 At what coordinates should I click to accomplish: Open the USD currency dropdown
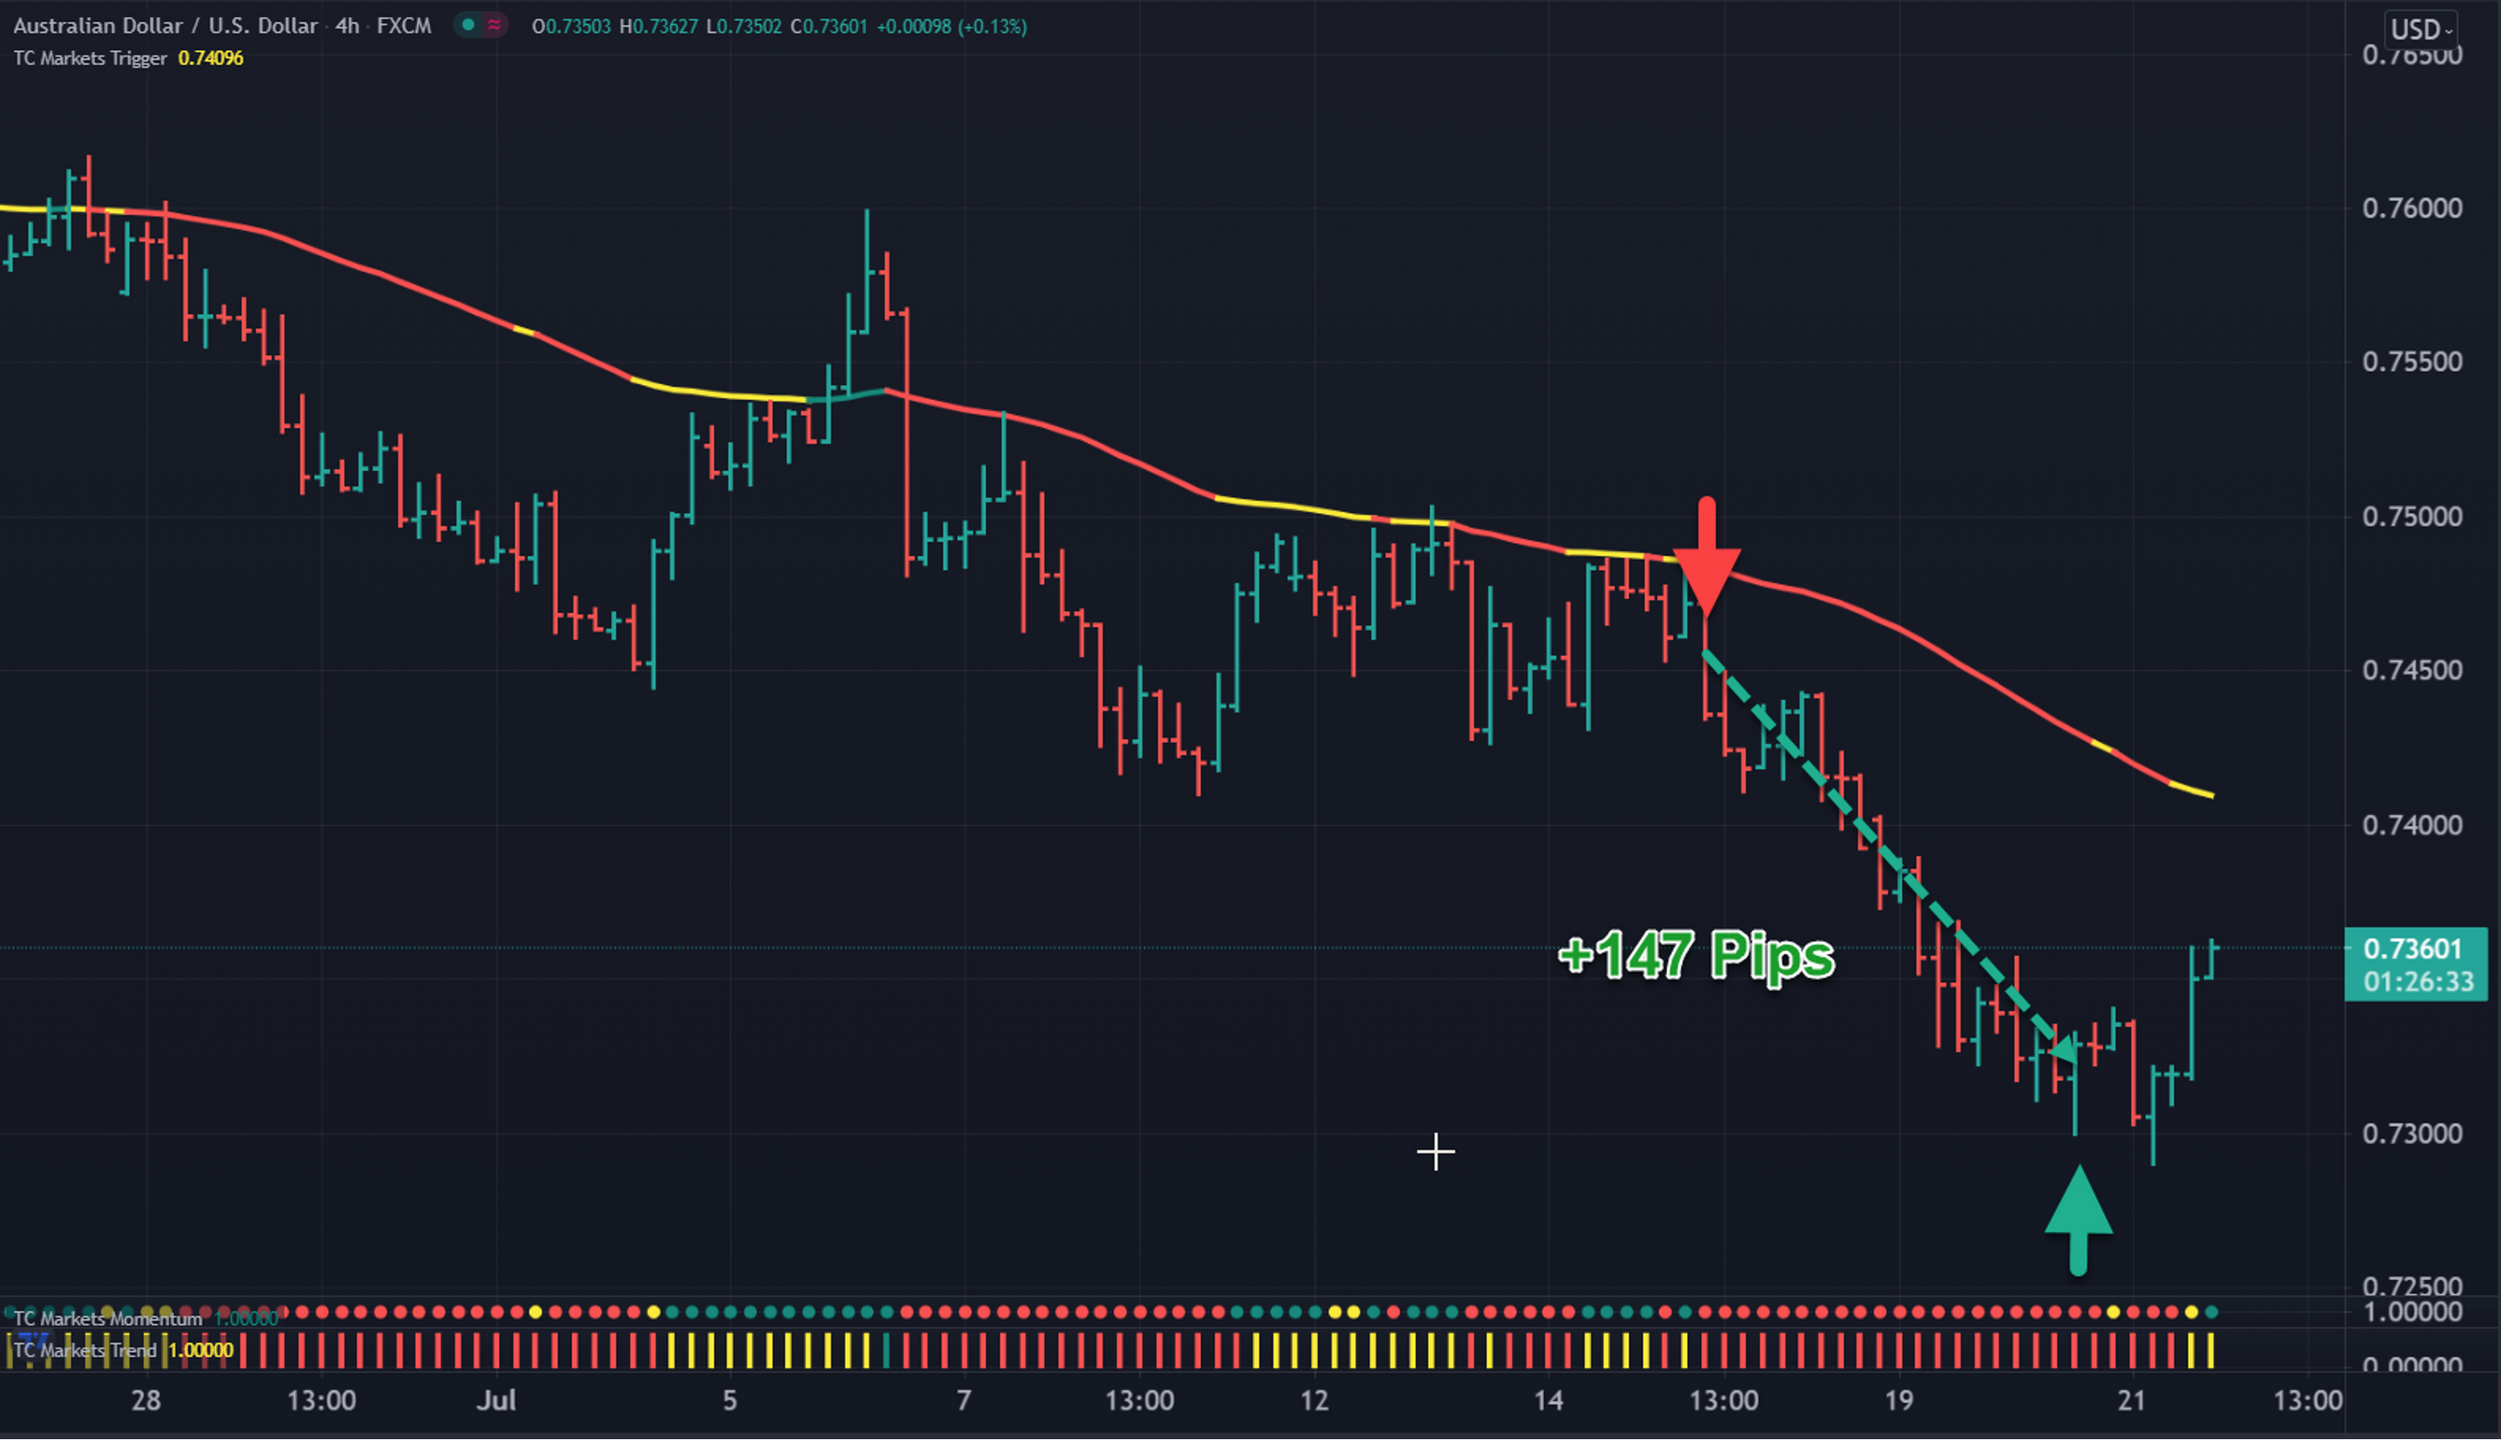pos(2420,30)
